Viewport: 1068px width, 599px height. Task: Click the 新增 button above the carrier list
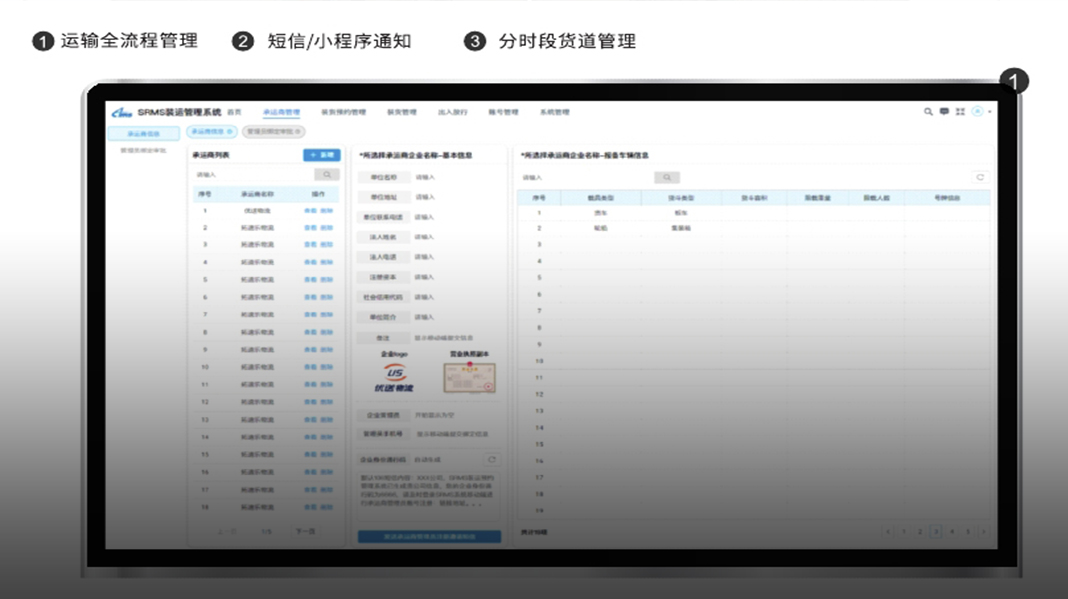[321, 154]
